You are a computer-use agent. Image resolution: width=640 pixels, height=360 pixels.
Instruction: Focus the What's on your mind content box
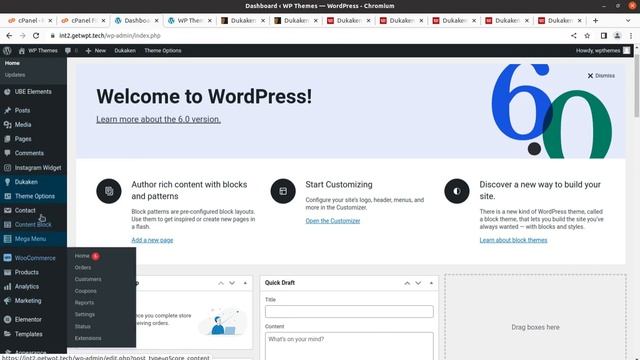click(349, 346)
